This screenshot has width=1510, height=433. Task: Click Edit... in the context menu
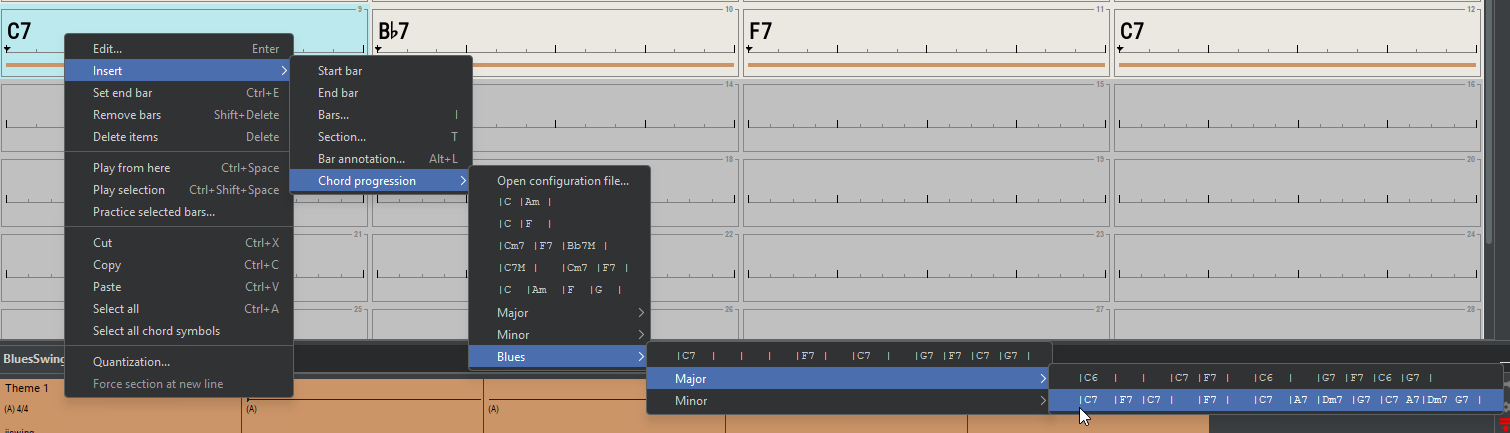click(108, 48)
